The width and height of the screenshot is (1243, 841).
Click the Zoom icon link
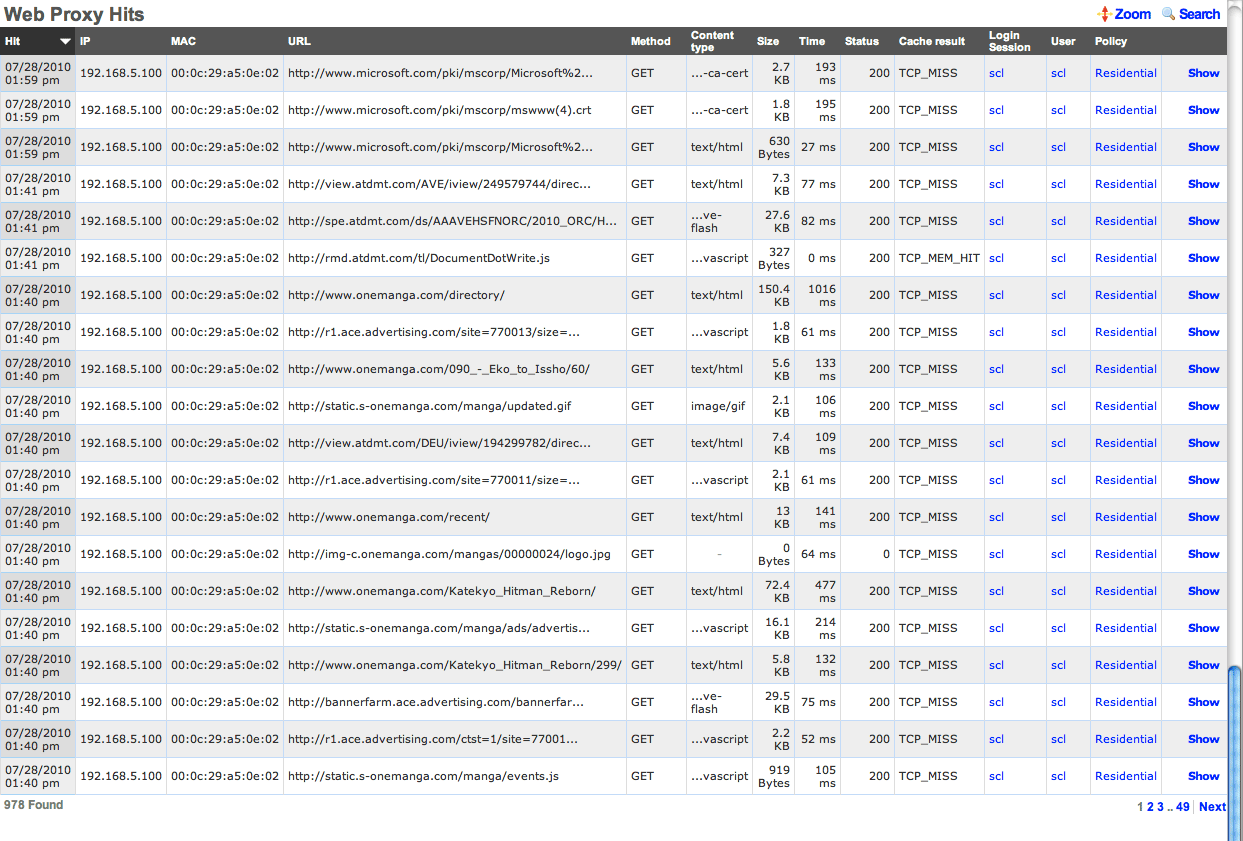click(x=1125, y=14)
